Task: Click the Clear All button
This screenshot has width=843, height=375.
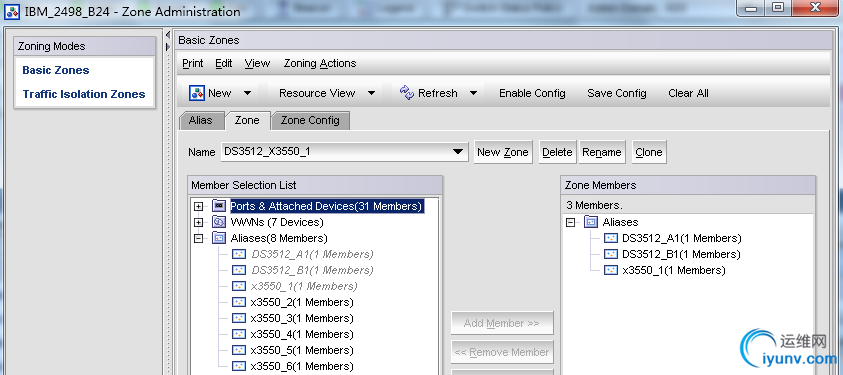Action: pos(688,93)
